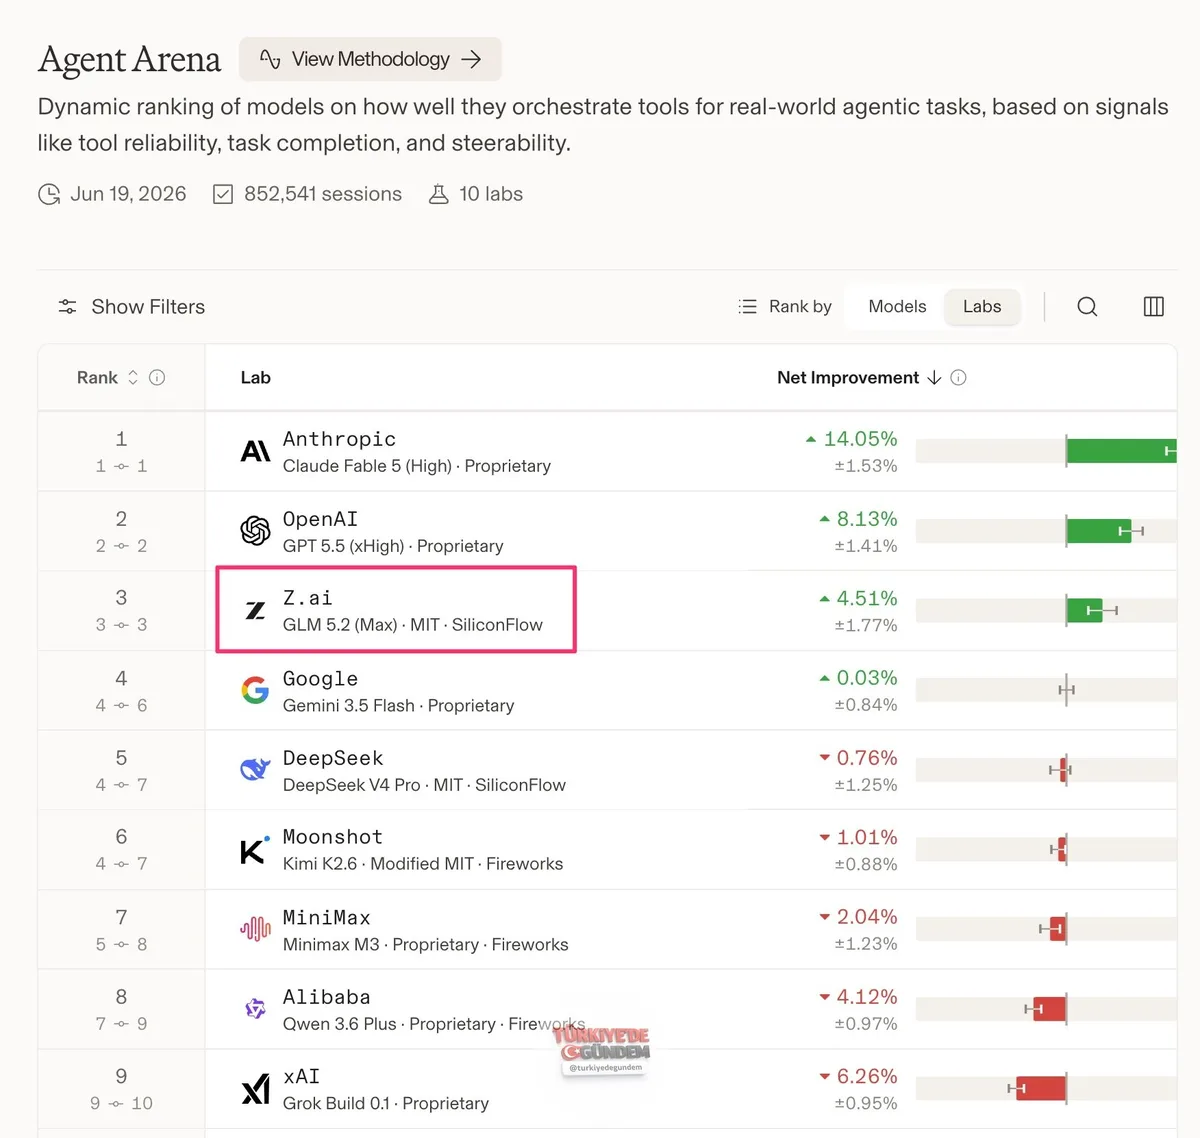Click the MiniMax waveform logo
The height and width of the screenshot is (1138, 1200).
255,929
